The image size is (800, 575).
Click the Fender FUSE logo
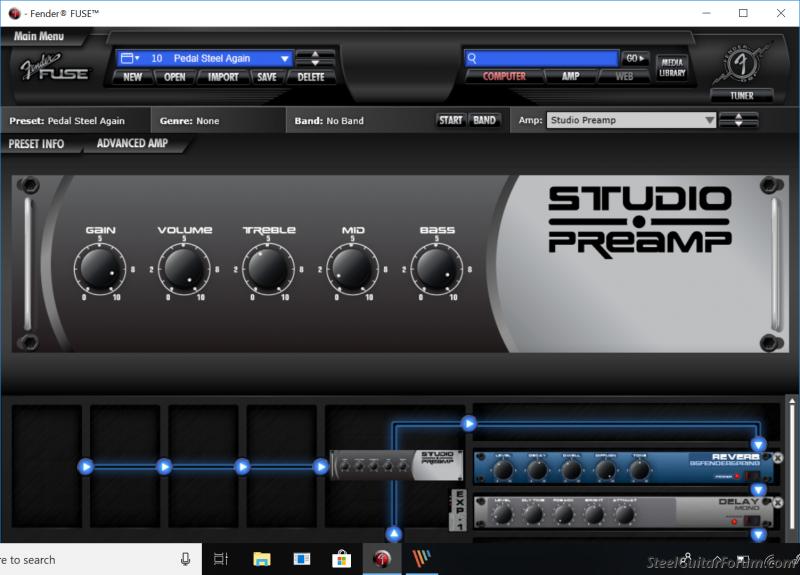54,67
